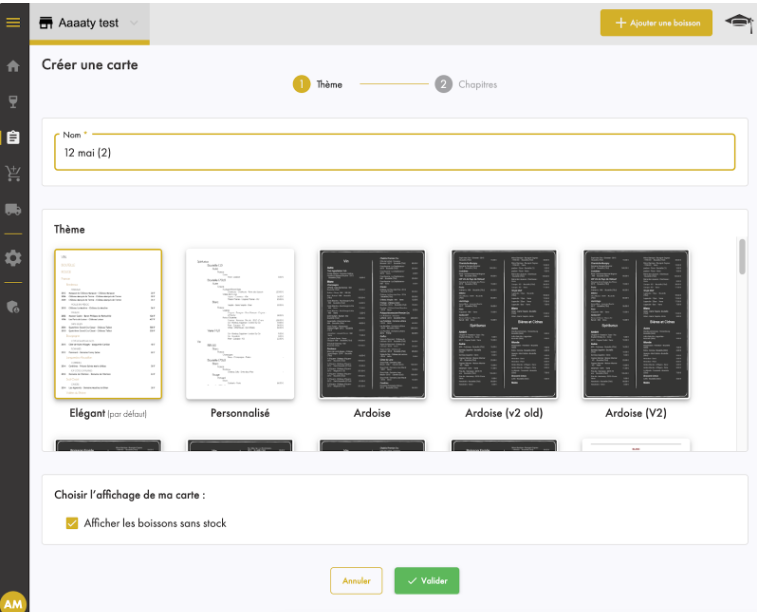Select the Personnalisé theme thumbnail
Screen dimensions: 757x612
(240, 324)
